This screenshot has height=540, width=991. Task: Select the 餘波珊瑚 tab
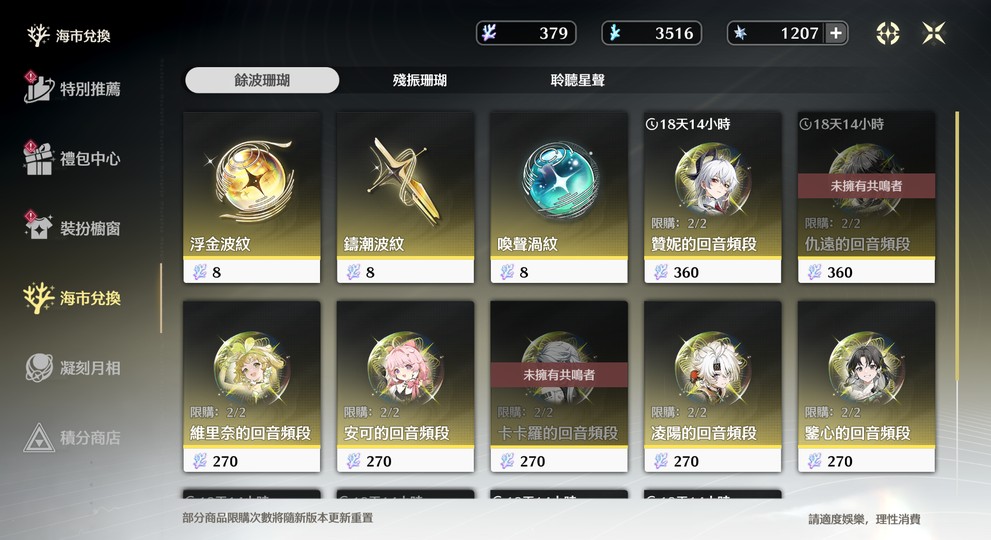(x=262, y=80)
